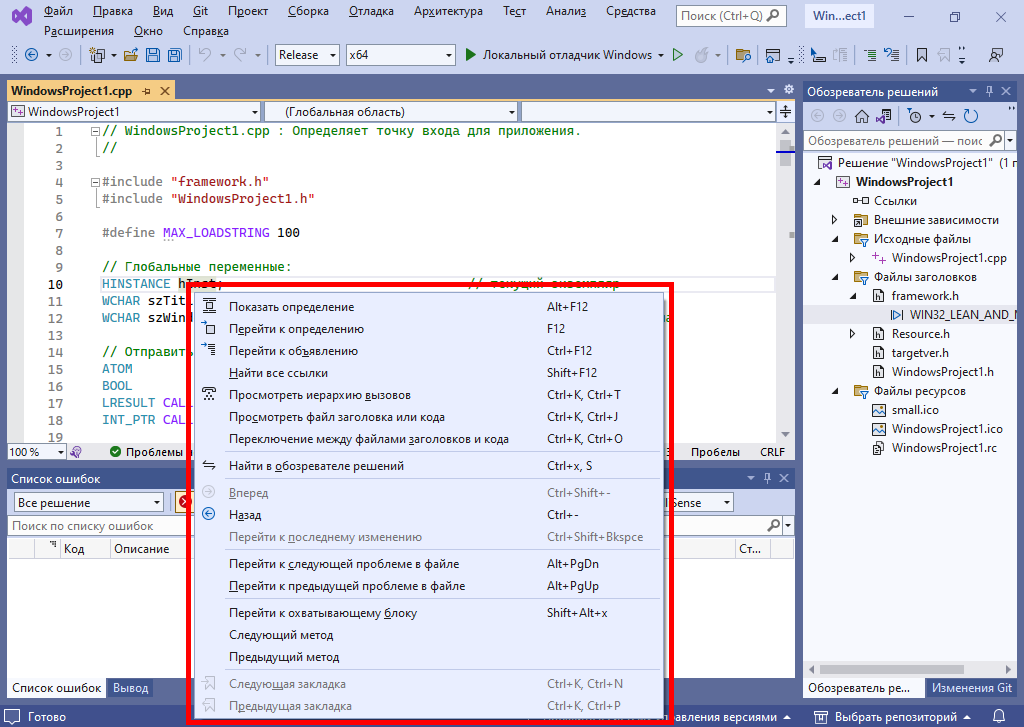Toggle pin on WindowsProject1.cpp tab

pyautogui.click(x=146, y=91)
